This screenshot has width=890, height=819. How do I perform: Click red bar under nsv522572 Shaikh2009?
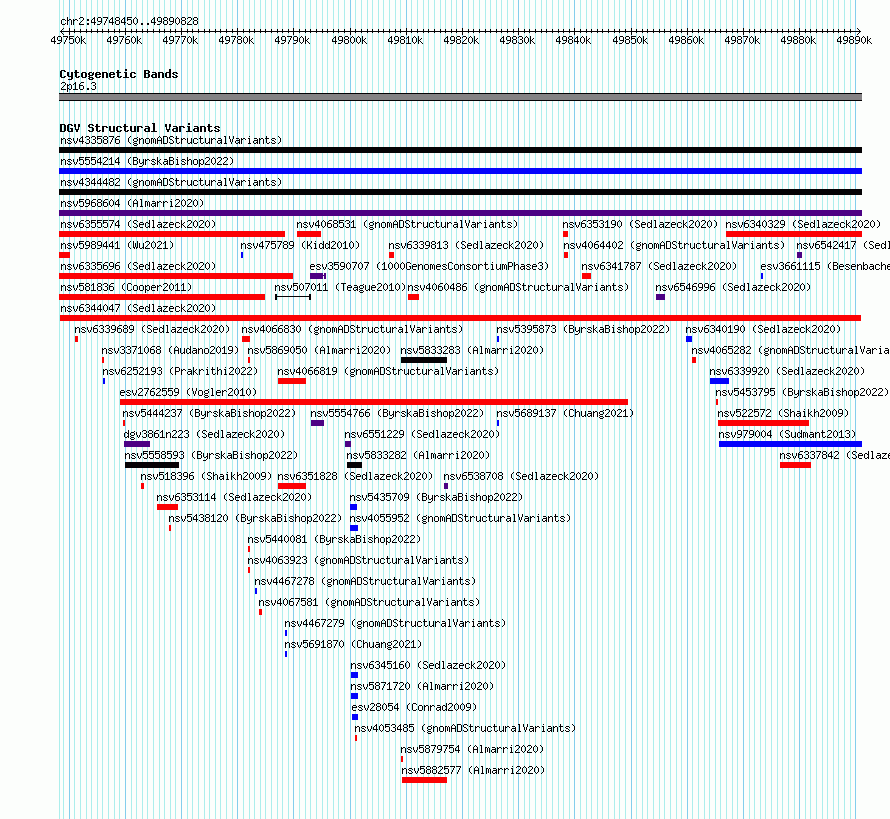click(x=763, y=423)
